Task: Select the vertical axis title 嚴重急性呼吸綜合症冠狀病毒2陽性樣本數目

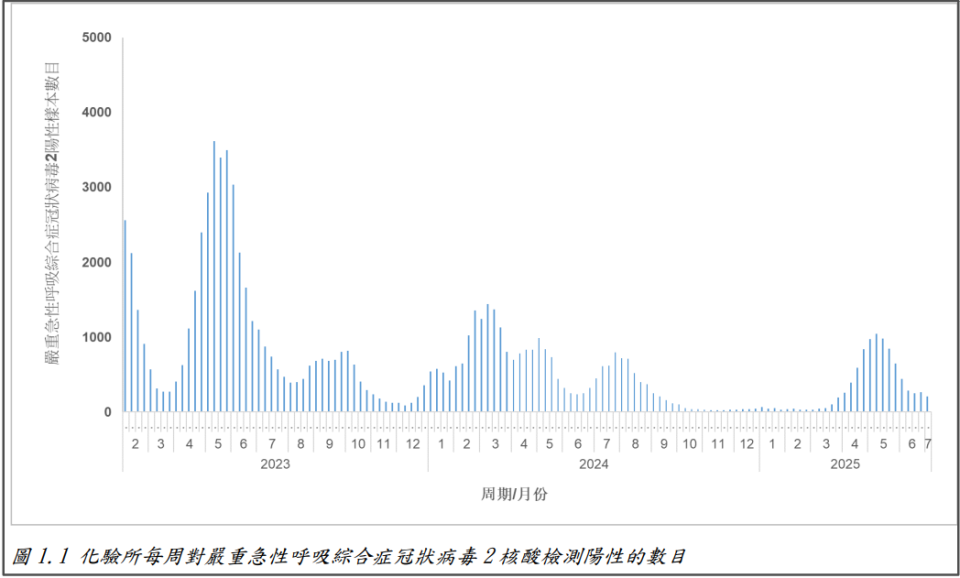Action: click(53, 213)
